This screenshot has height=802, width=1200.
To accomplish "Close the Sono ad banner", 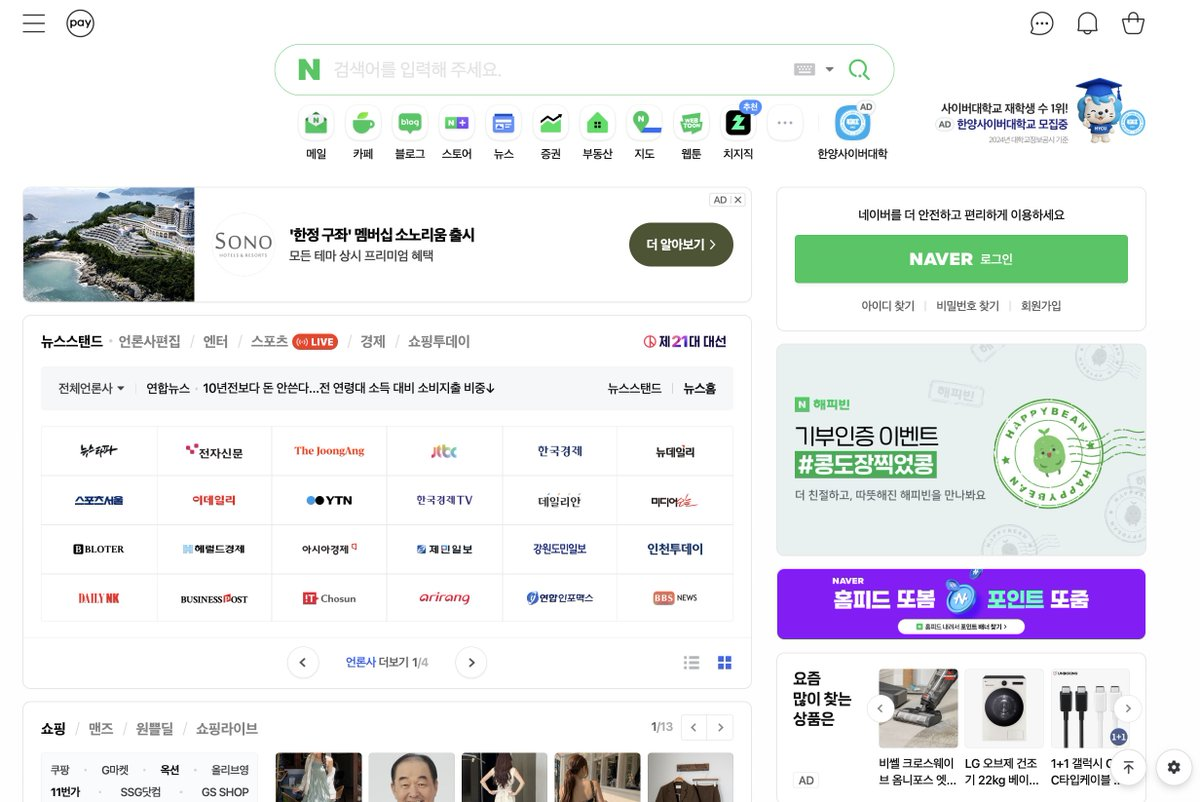I will (738, 200).
